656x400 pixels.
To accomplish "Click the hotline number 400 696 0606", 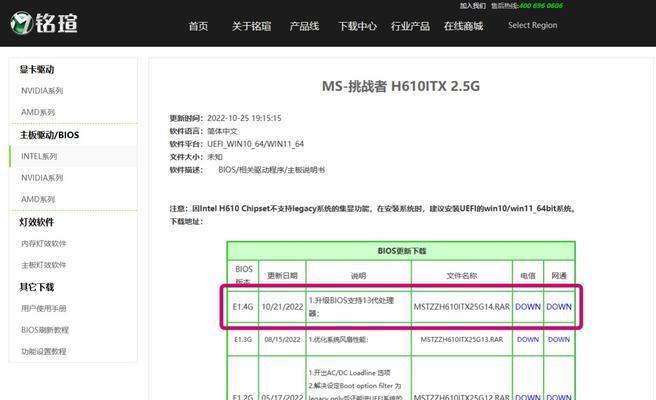I will [x=541, y=5].
